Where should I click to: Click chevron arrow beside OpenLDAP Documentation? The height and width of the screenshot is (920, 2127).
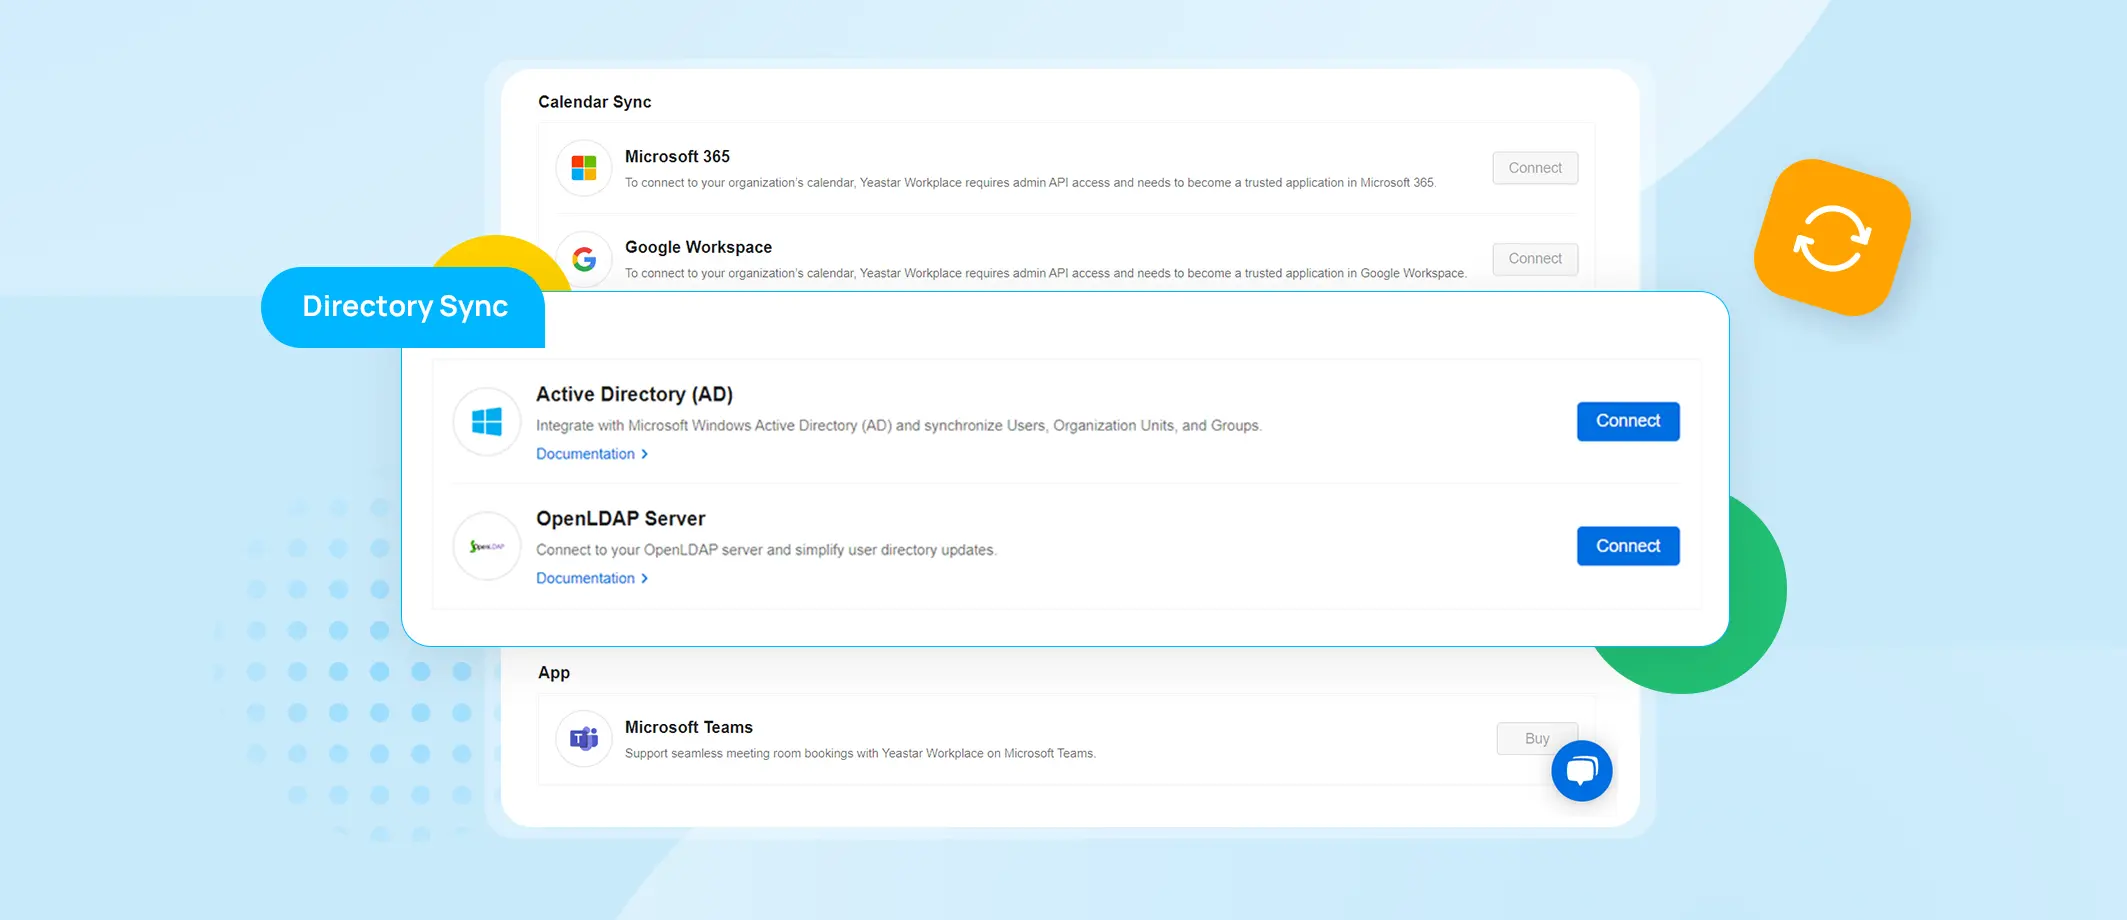(x=645, y=578)
